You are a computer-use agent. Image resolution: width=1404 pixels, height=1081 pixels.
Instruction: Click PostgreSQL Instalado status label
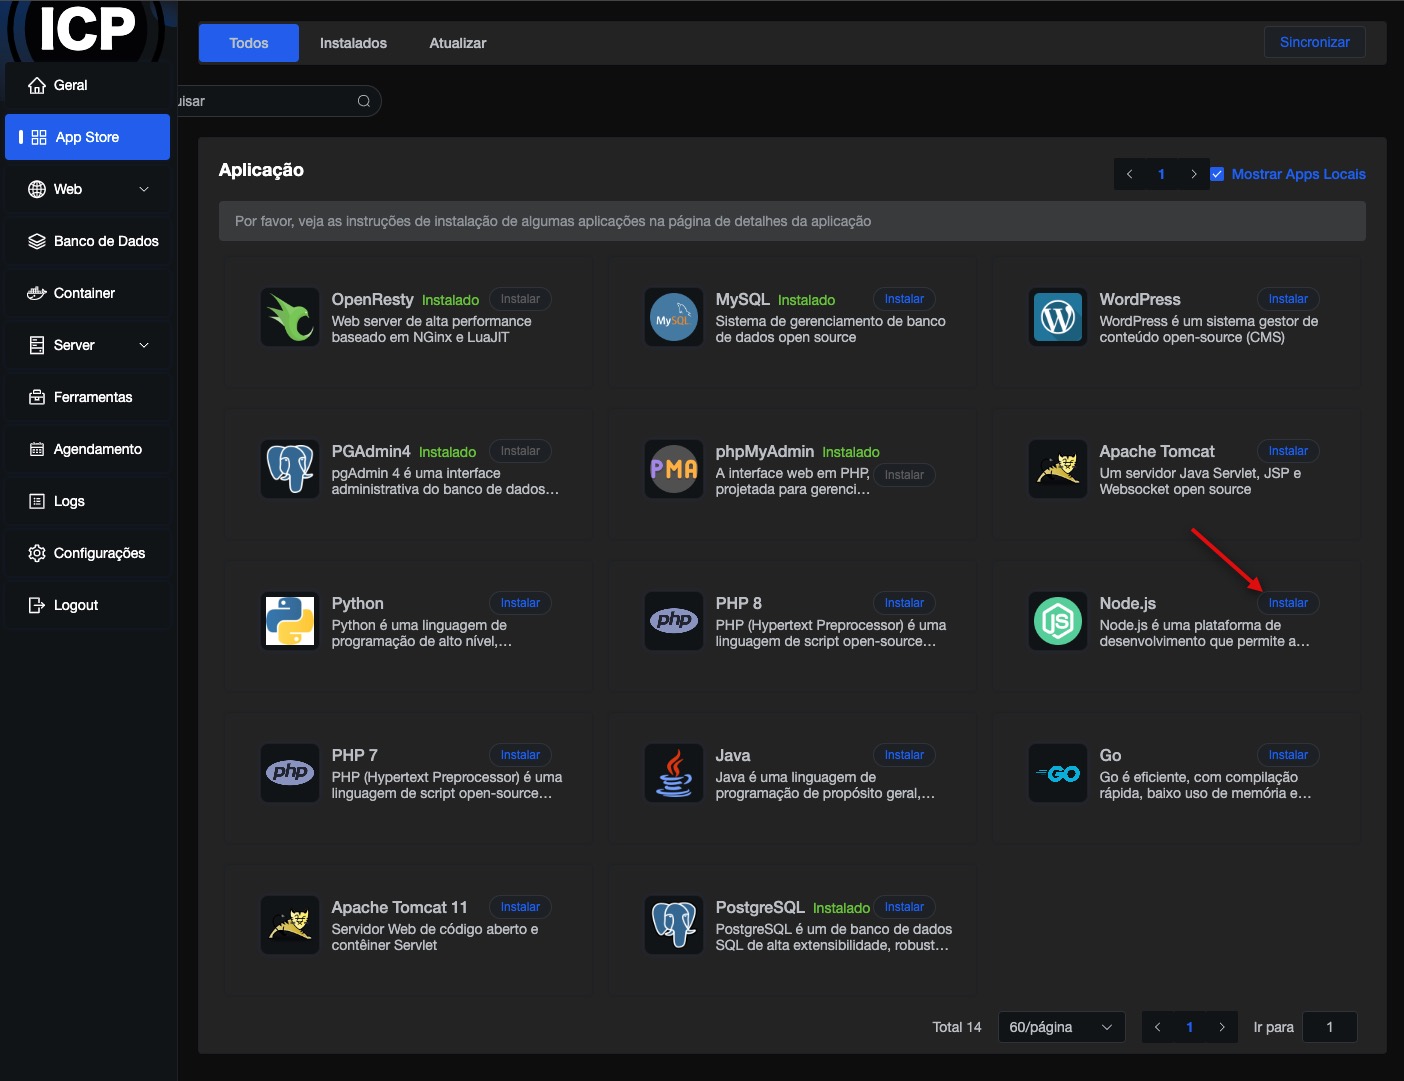coord(841,908)
